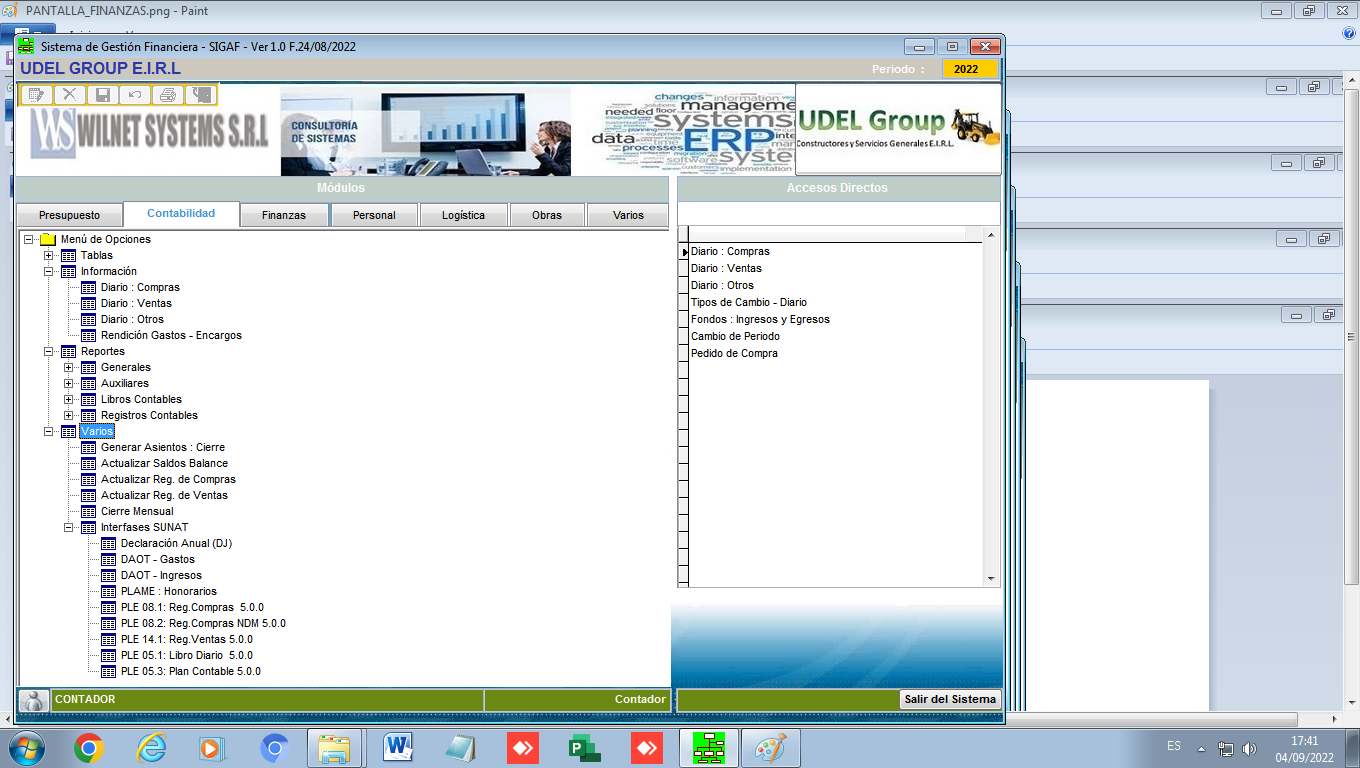Click the exit door toolbar icon
1360x768 pixels.
tap(201, 95)
